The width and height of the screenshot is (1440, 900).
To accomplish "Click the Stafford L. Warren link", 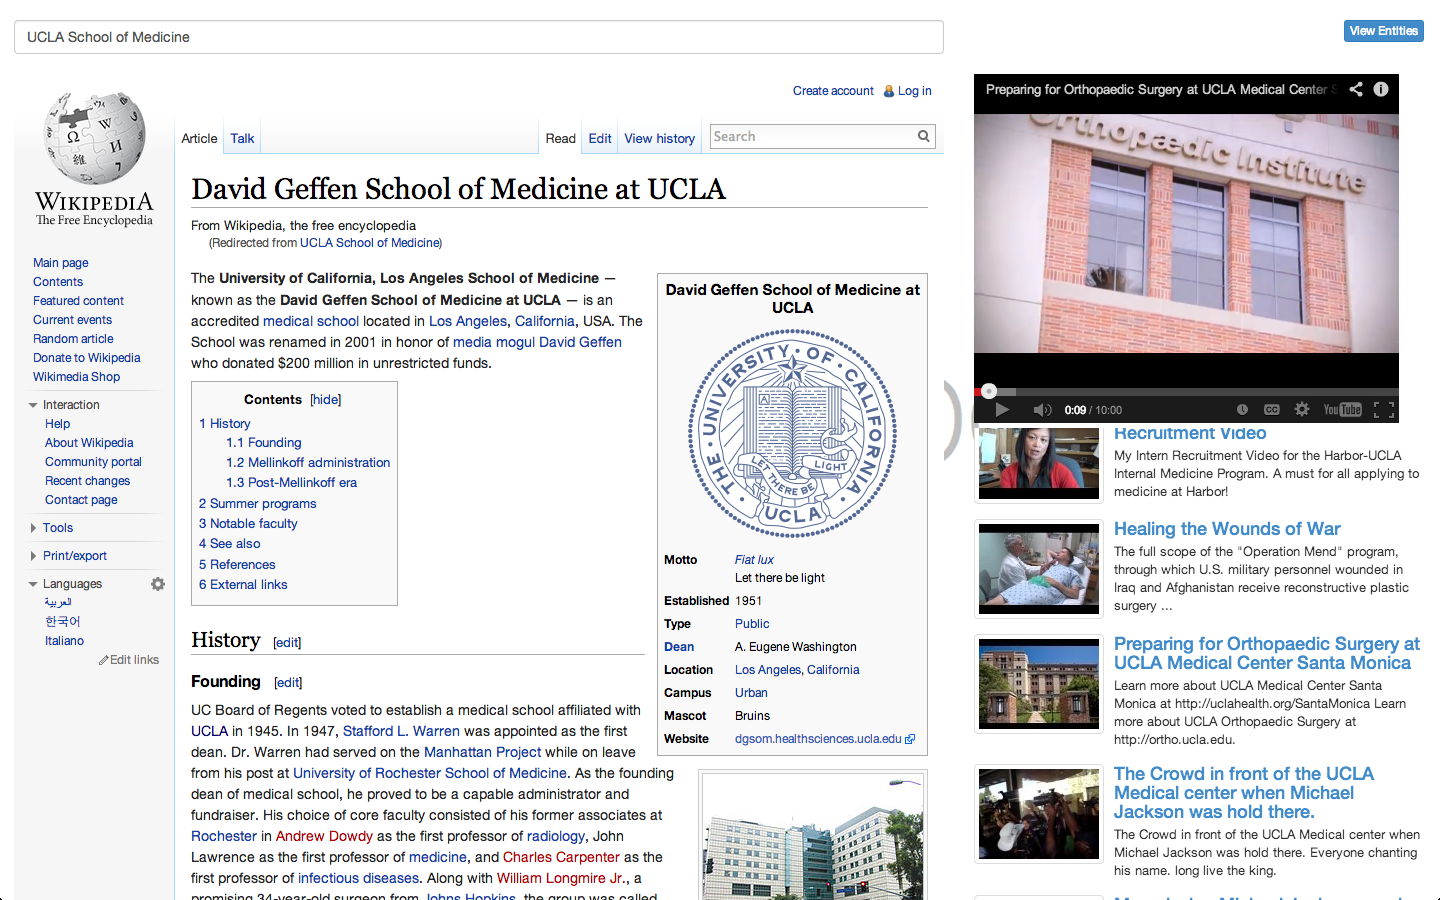I will tap(401, 731).
